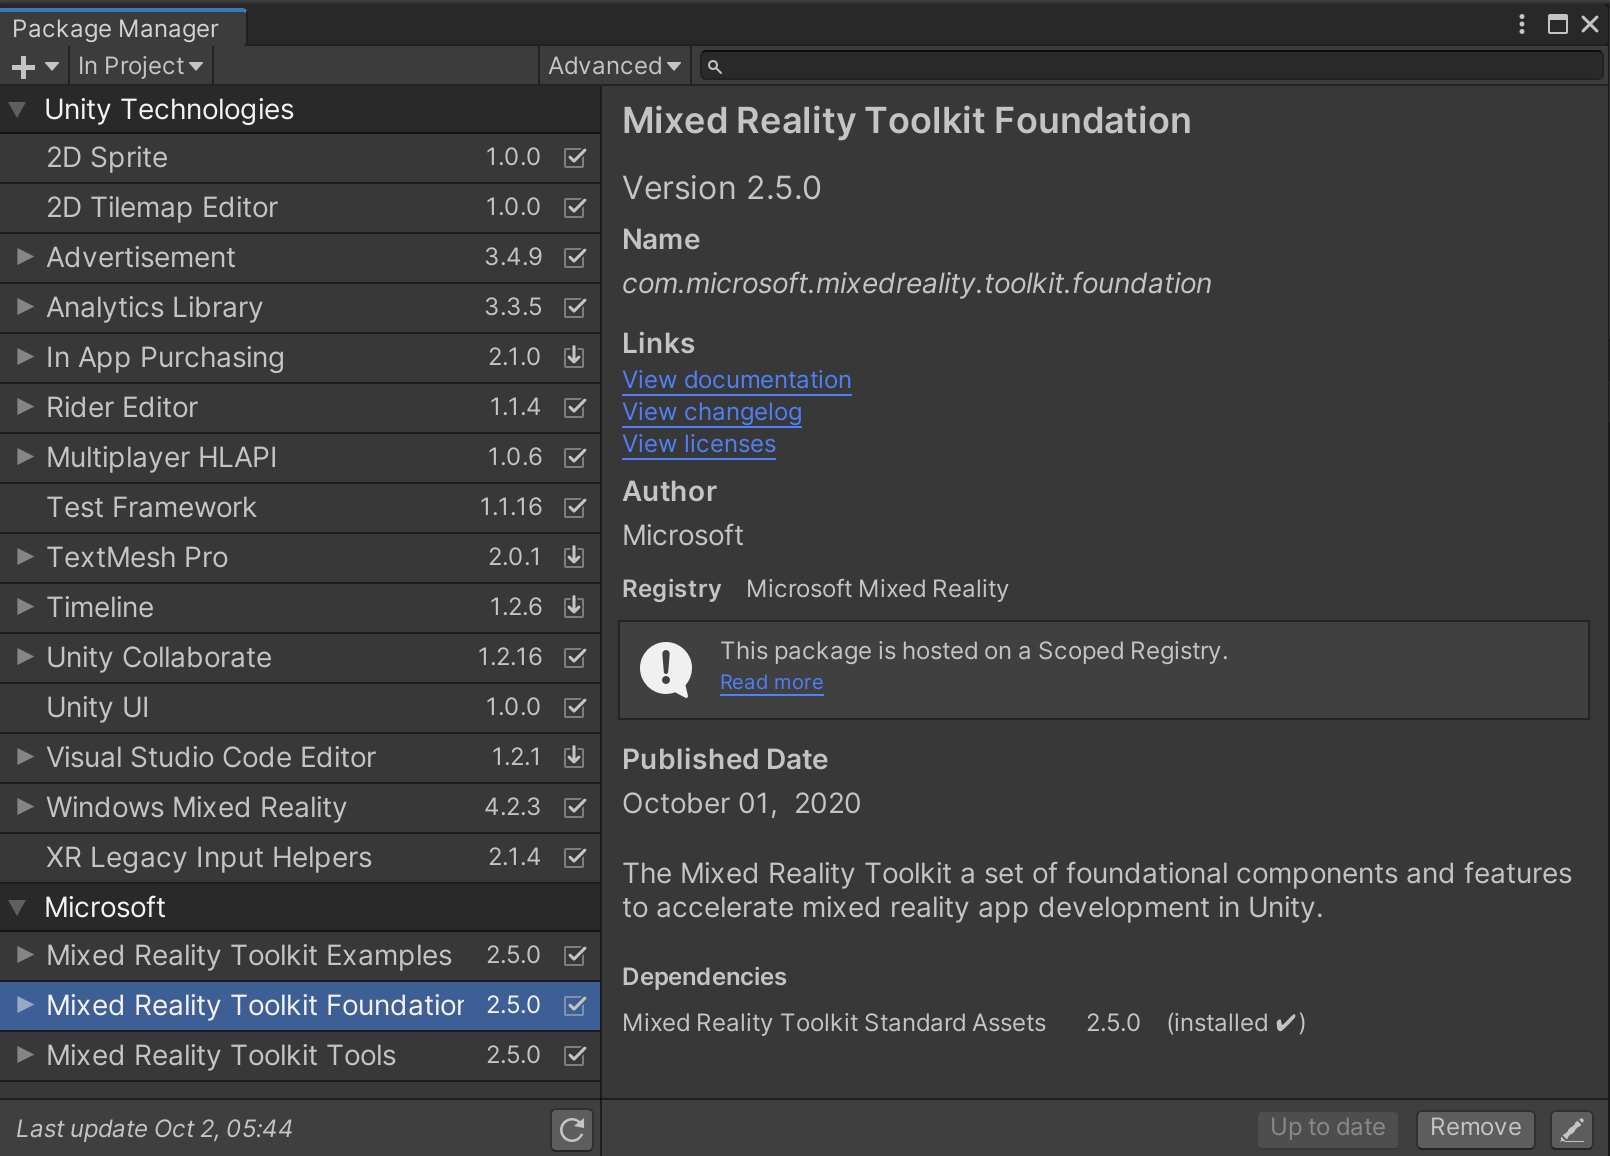Click the Remove button
1610x1156 pixels.
pyautogui.click(x=1475, y=1129)
